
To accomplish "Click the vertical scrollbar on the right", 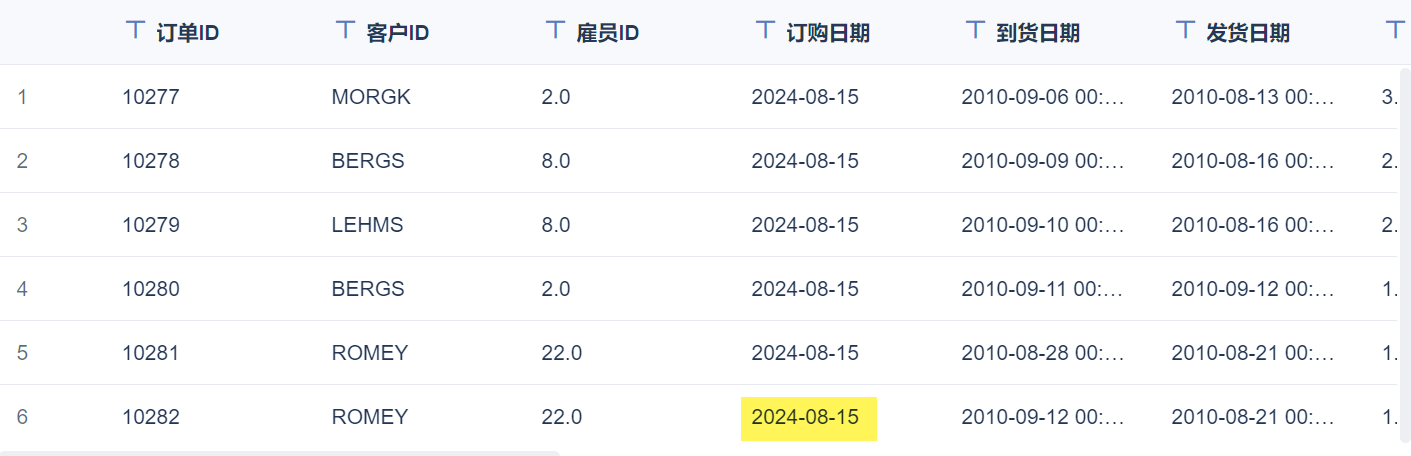I will (x=1405, y=250).
